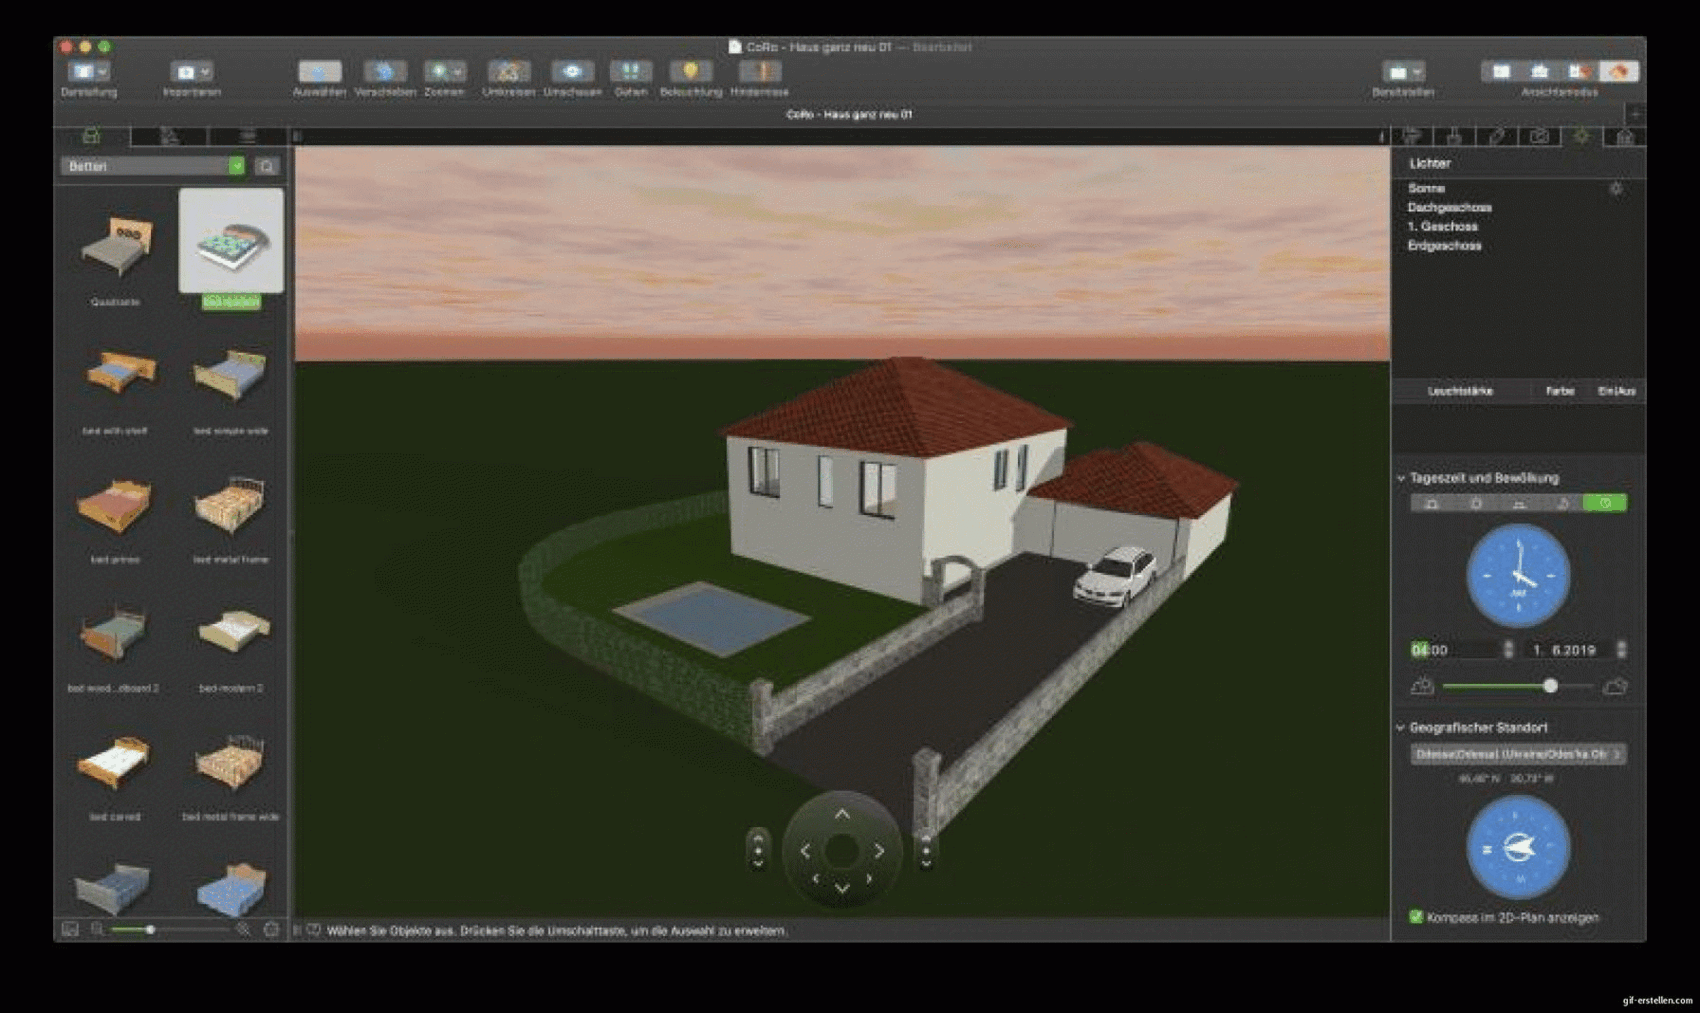Select Sonne in the Lichter list
This screenshot has width=1700, height=1013.
(1426, 189)
